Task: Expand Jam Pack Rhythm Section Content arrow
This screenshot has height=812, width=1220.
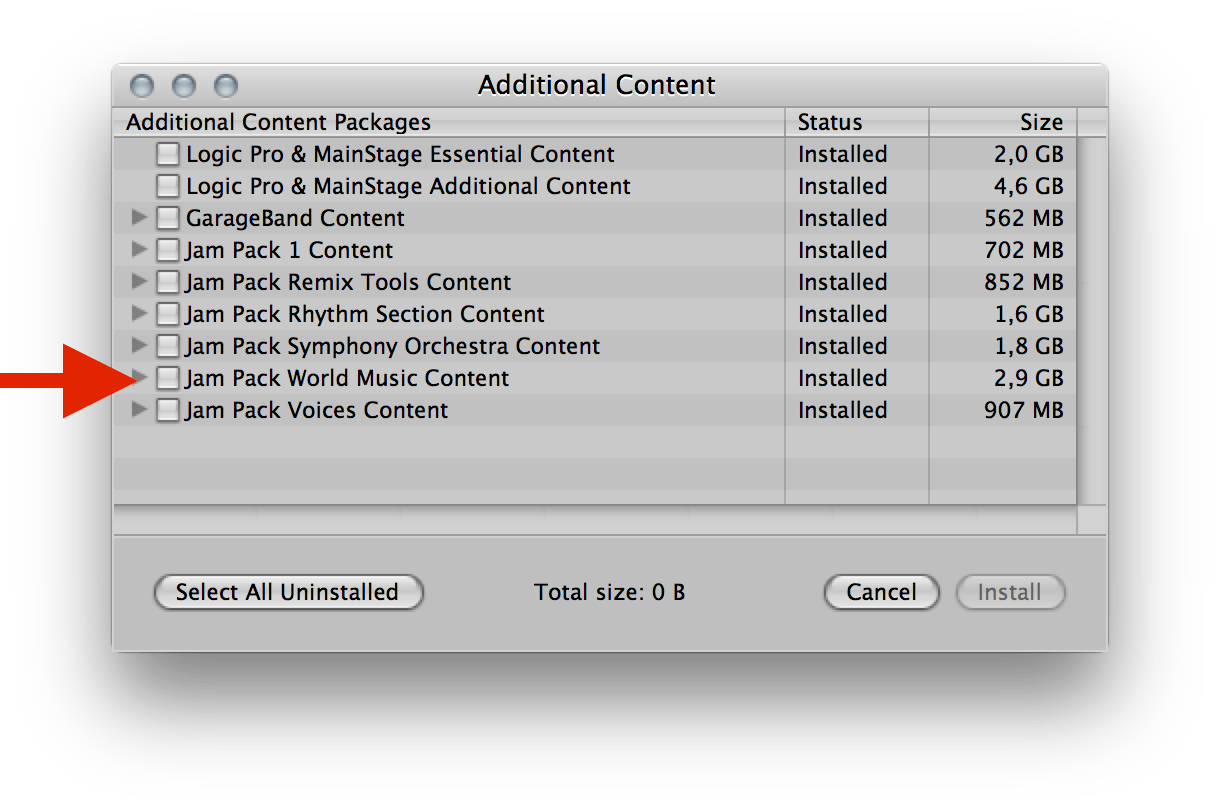Action: pyautogui.click(x=139, y=314)
